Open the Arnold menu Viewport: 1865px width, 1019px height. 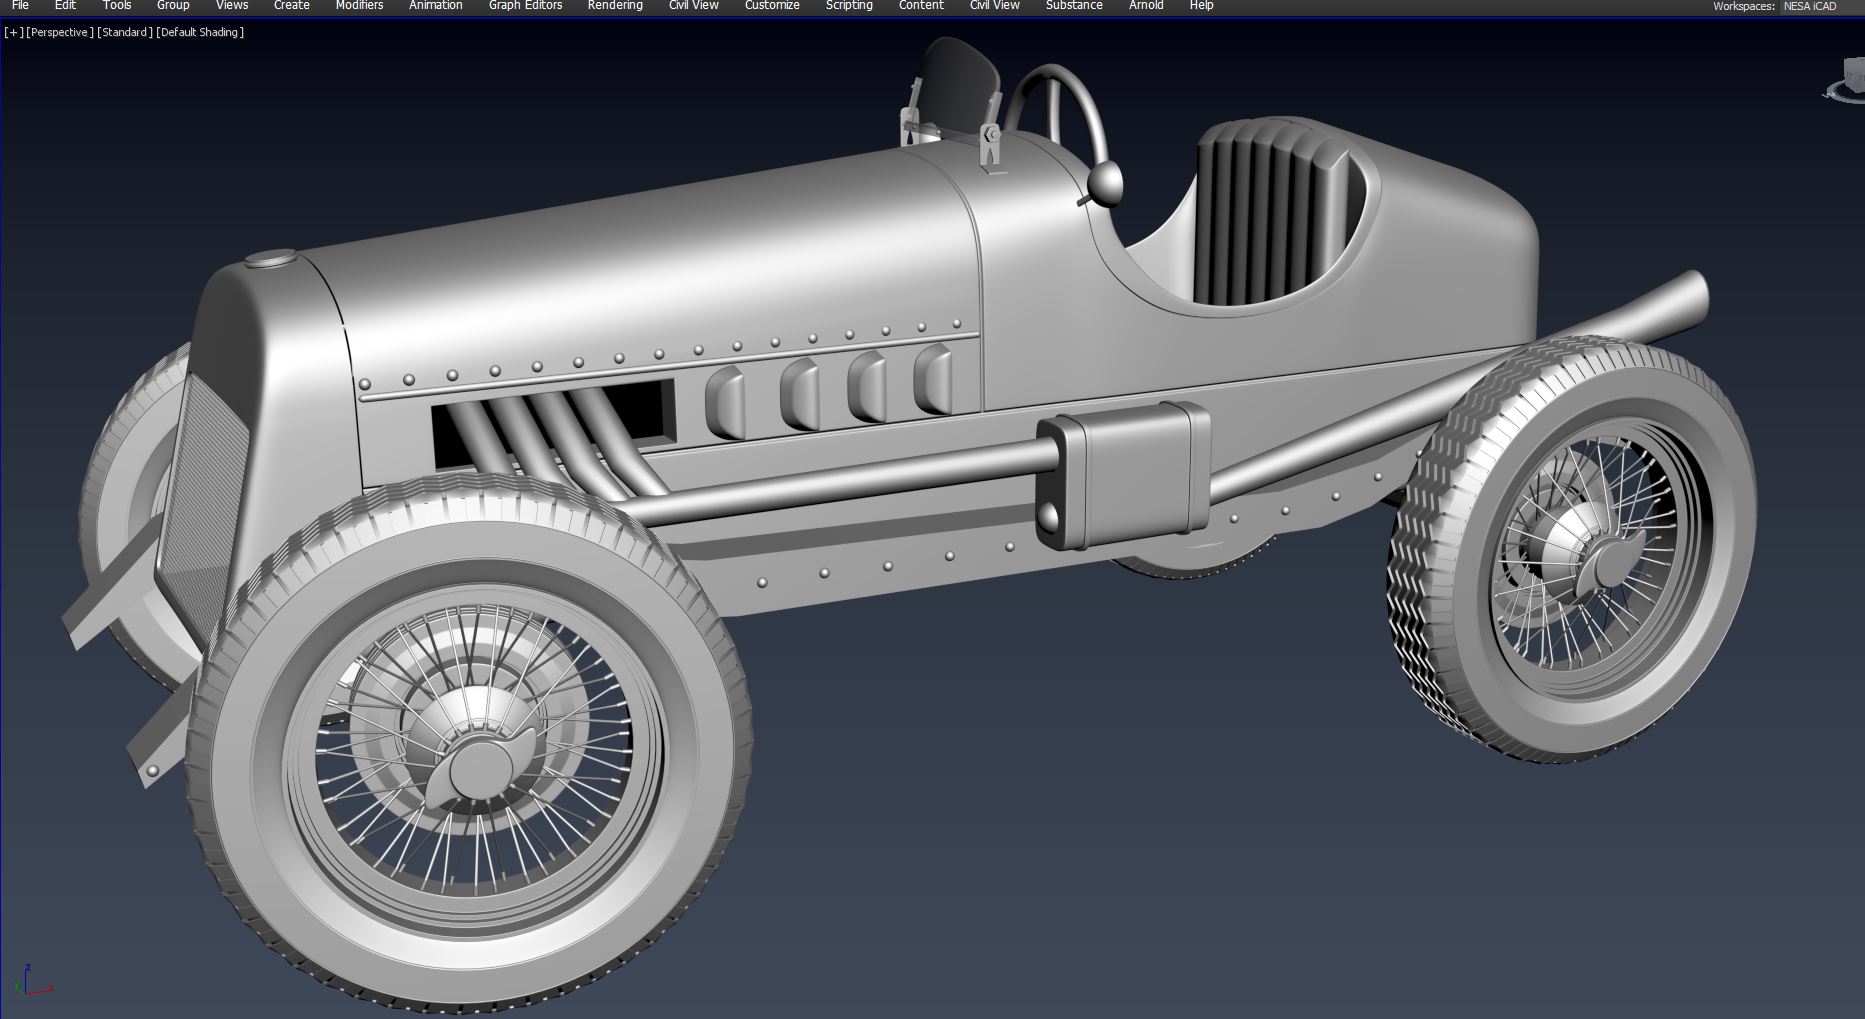1146,6
